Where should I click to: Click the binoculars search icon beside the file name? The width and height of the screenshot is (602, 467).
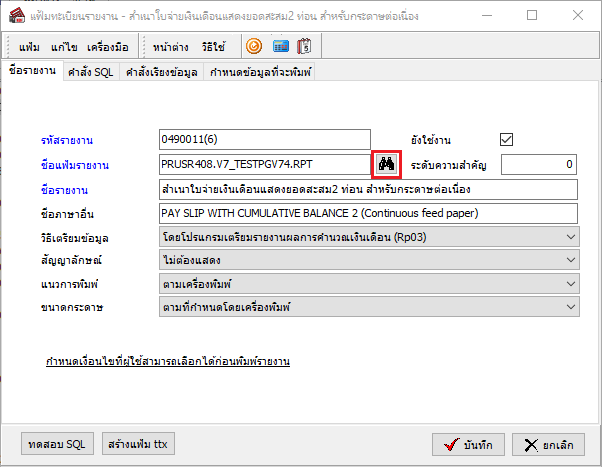coord(386,164)
